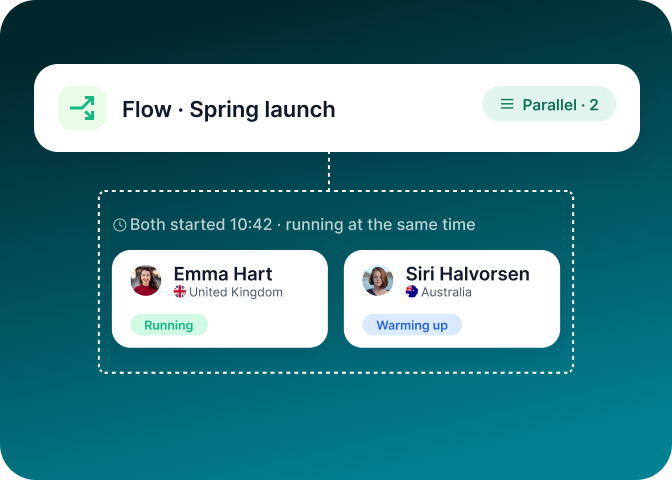
Task: Click the green flow split-arrows icon
Action: (82, 108)
